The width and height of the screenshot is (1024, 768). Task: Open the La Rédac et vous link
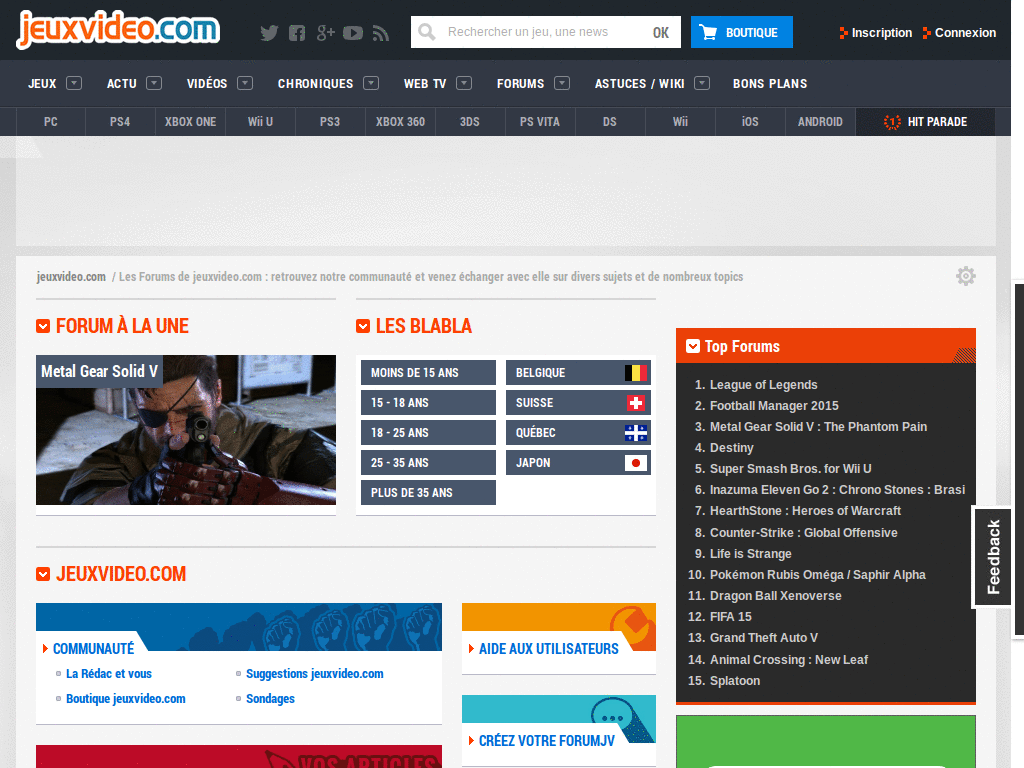click(108, 673)
